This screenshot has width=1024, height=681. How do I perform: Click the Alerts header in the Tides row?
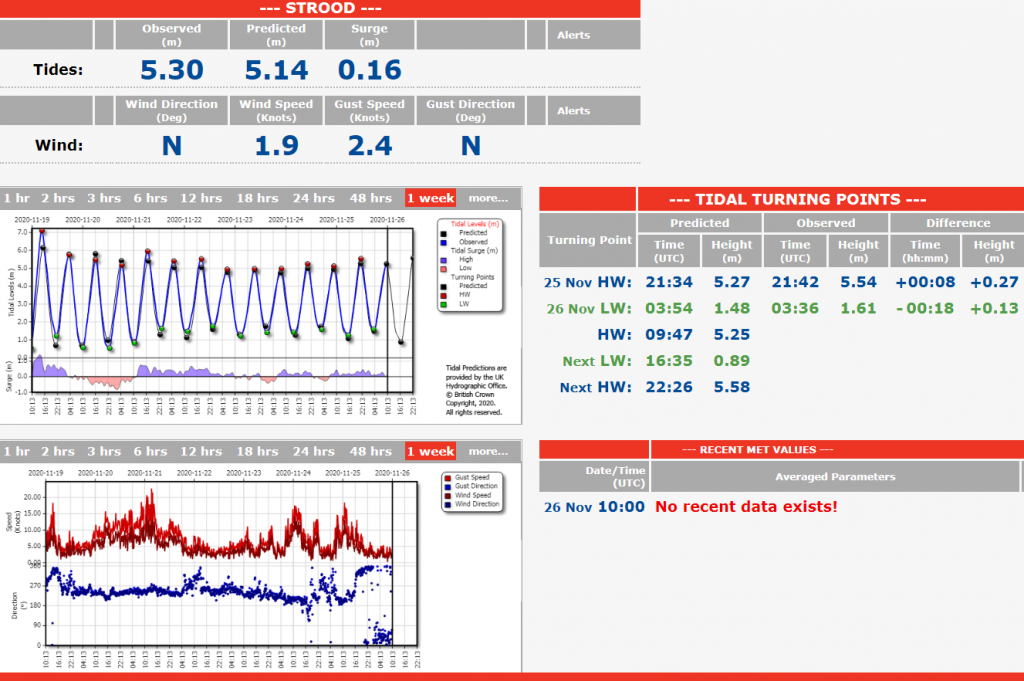[573, 35]
